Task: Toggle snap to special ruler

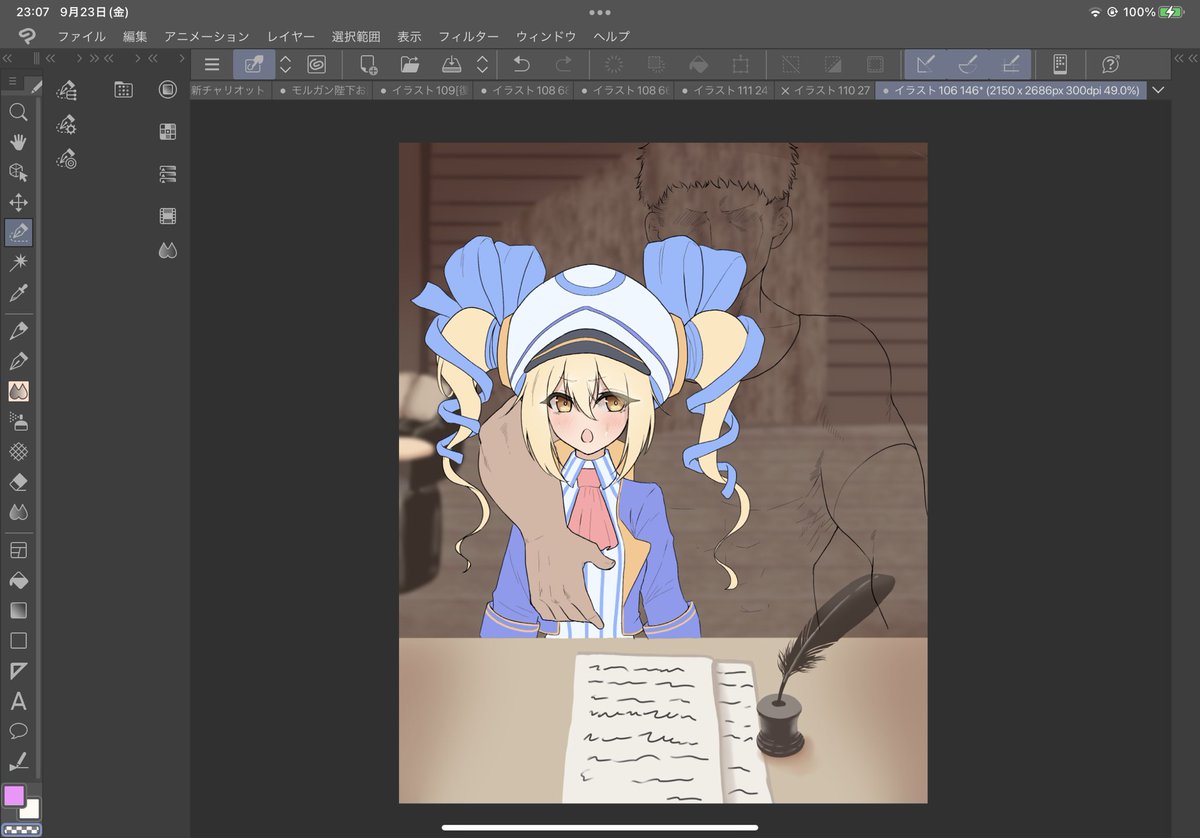Action: tap(967, 64)
